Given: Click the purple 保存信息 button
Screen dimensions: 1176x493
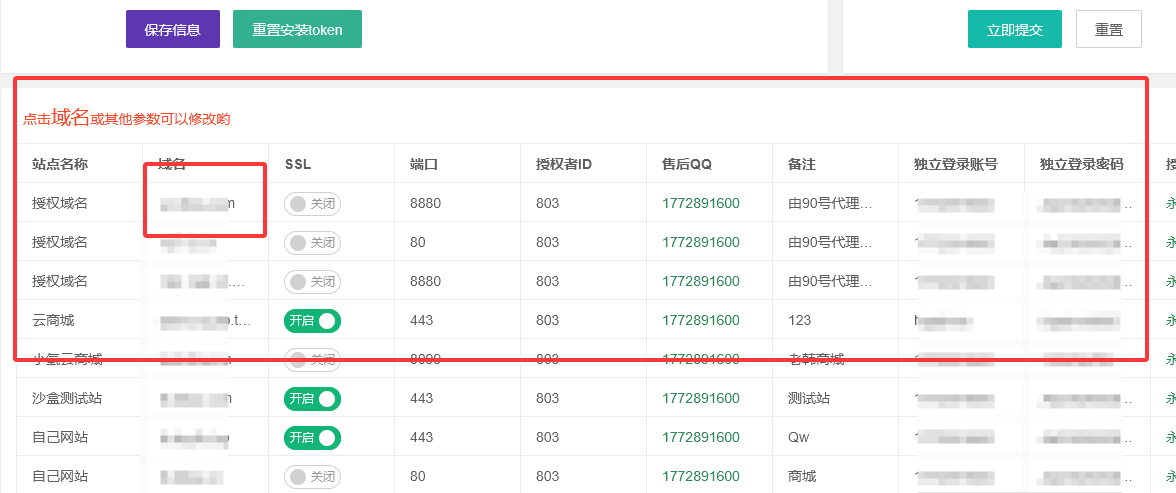Looking at the screenshot, I should click(x=172, y=29).
